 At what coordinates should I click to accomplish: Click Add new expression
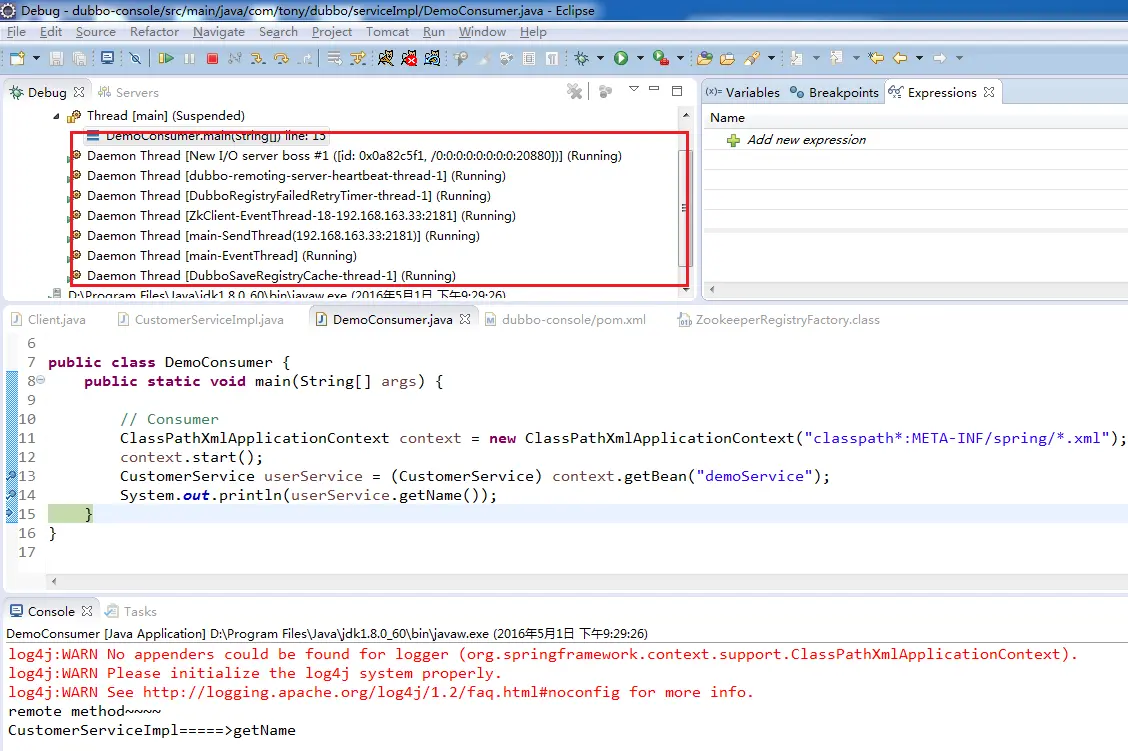[806, 140]
